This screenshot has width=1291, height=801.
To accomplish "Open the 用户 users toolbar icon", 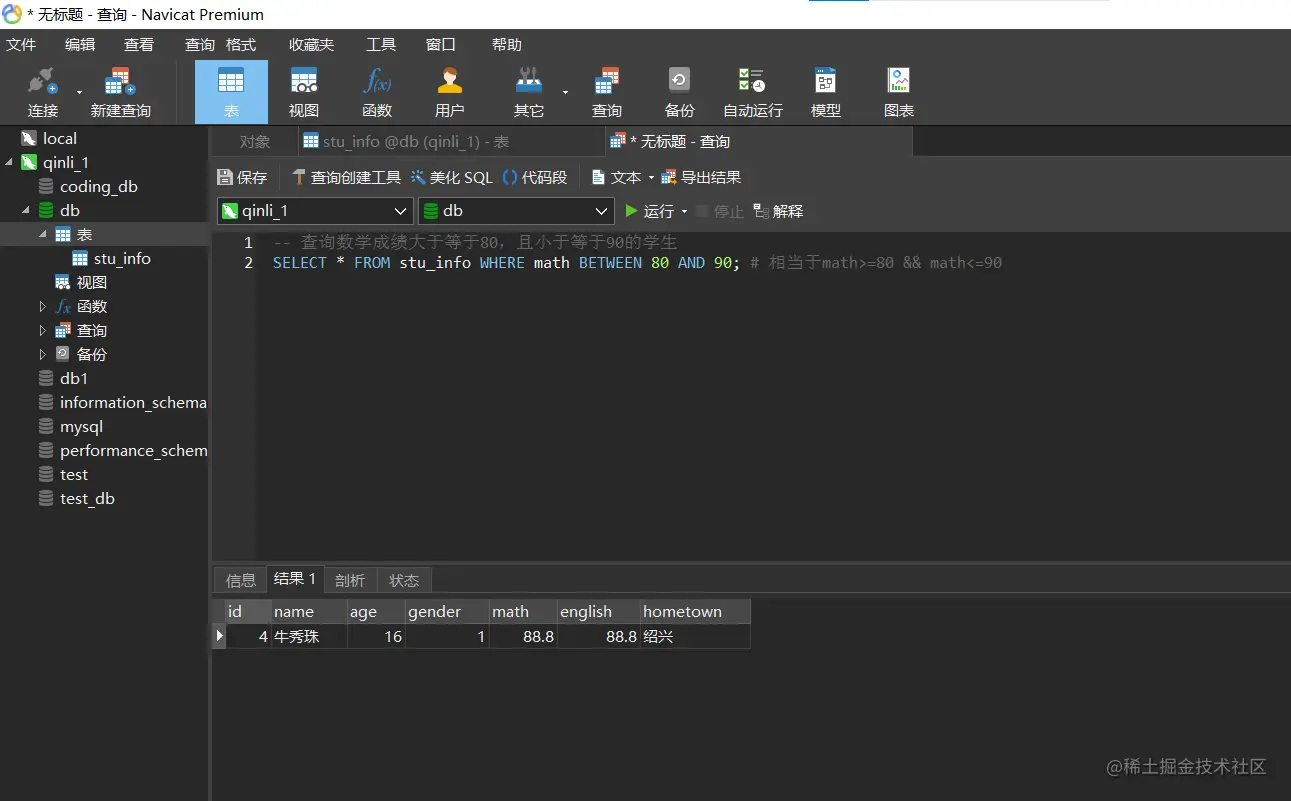I will tap(450, 92).
